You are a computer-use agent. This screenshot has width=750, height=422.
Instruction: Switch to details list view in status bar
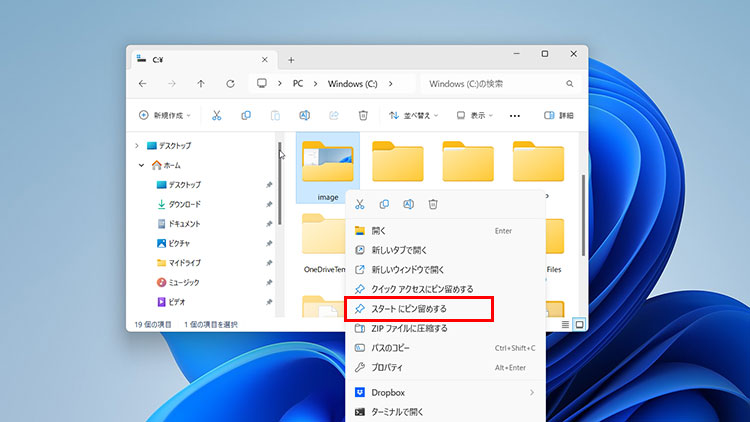(x=565, y=324)
